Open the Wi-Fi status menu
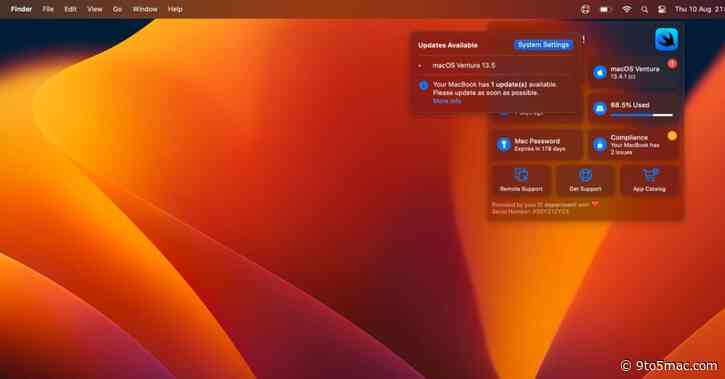The width and height of the screenshot is (725, 379). [x=627, y=9]
